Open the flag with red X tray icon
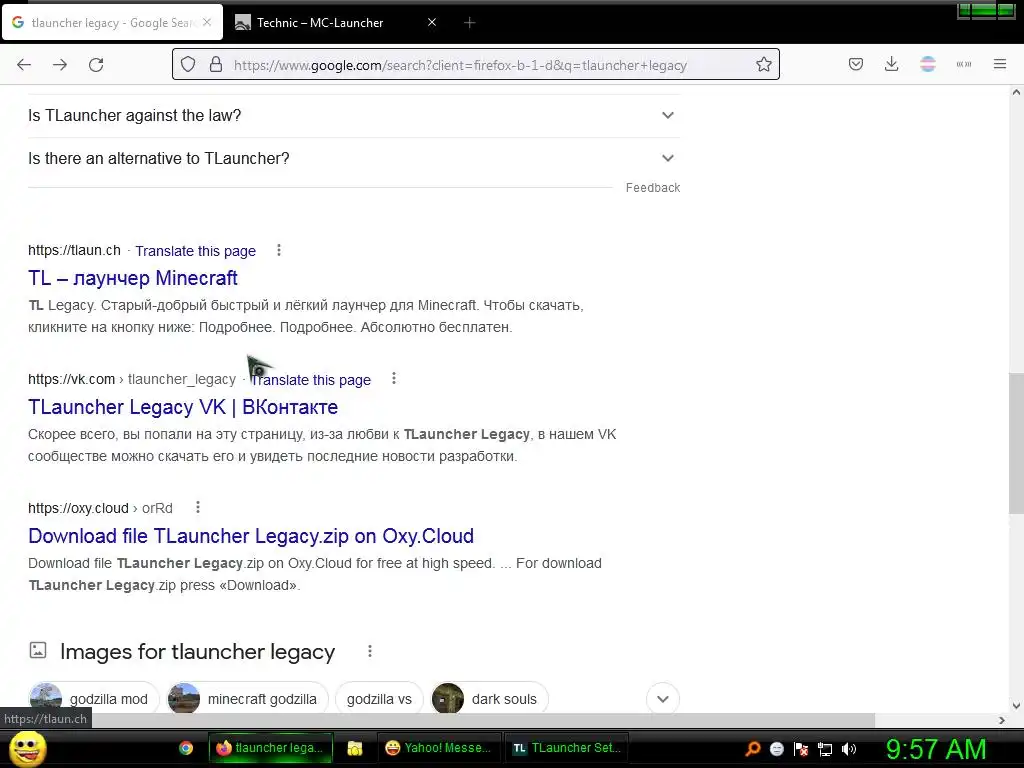 [x=801, y=749]
